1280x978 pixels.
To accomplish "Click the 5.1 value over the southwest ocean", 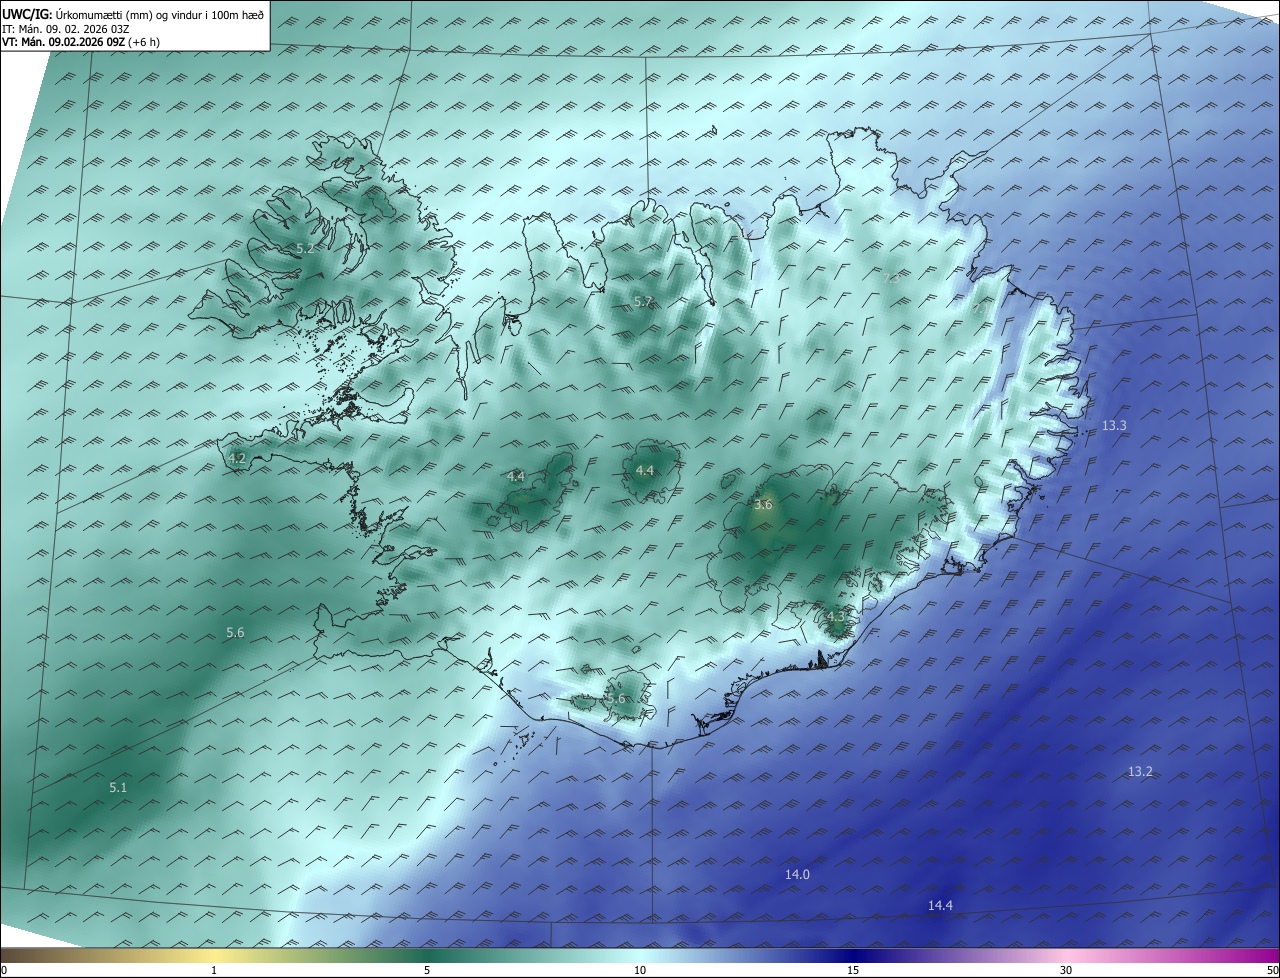I will click(x=118, y=788).
